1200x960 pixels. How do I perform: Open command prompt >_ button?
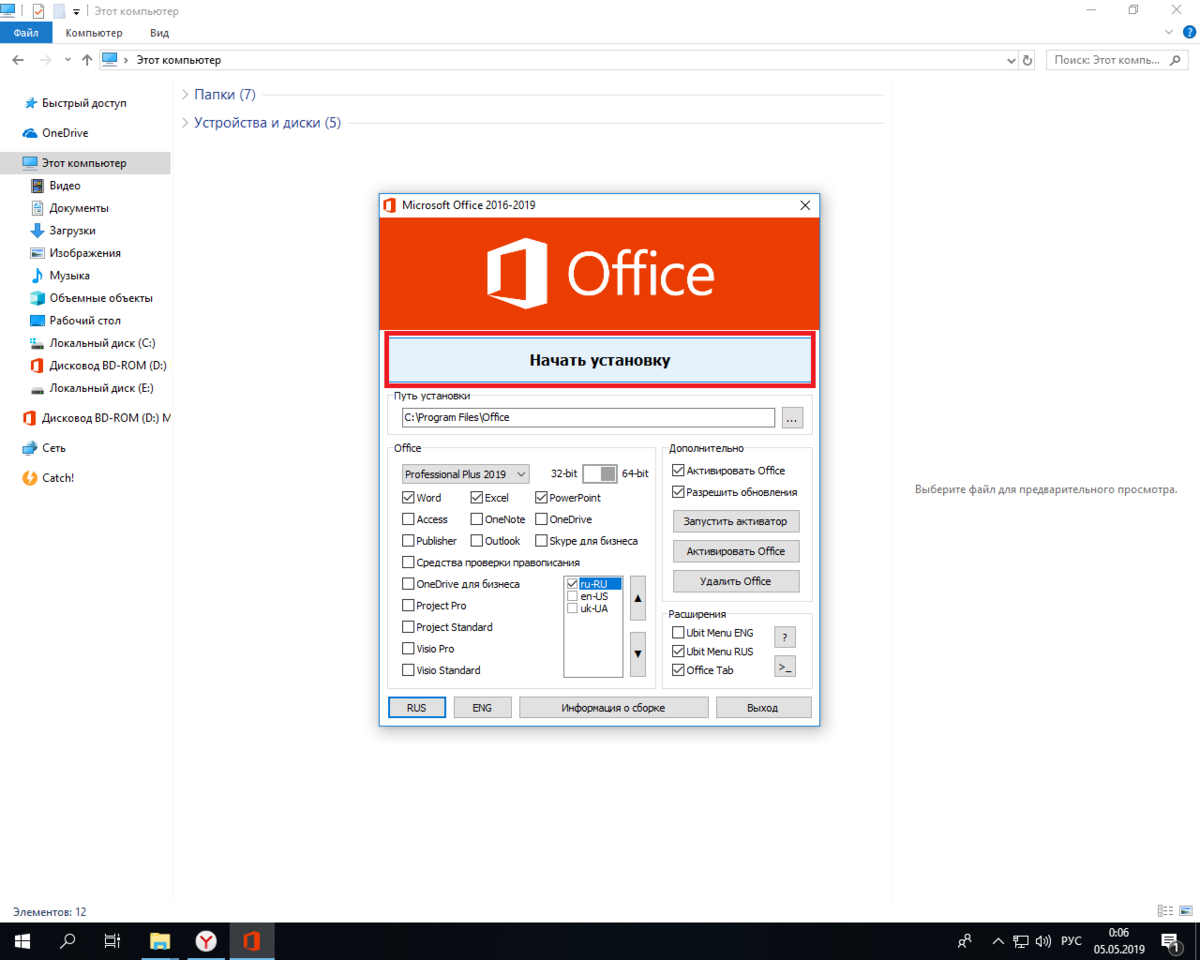[785, 667]
